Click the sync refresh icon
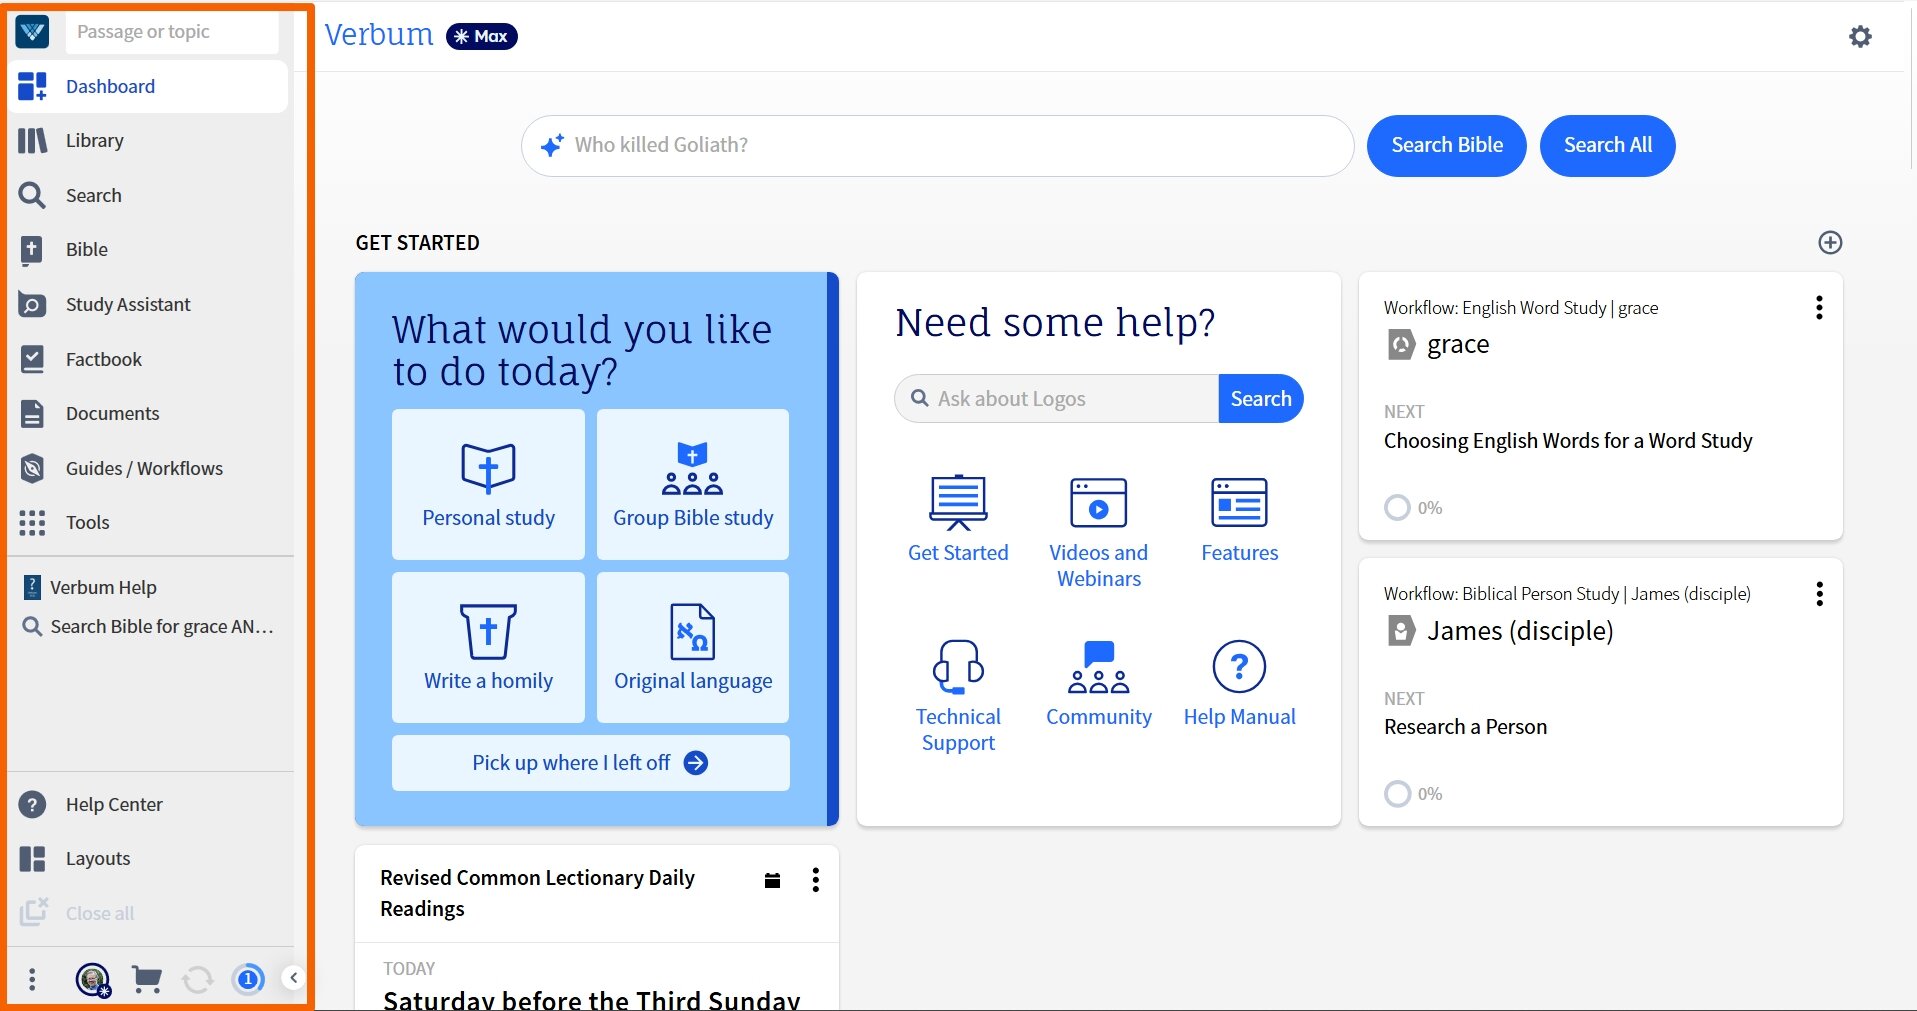The height and width of the screenshot is (1011, 1917). pos(197,979)
